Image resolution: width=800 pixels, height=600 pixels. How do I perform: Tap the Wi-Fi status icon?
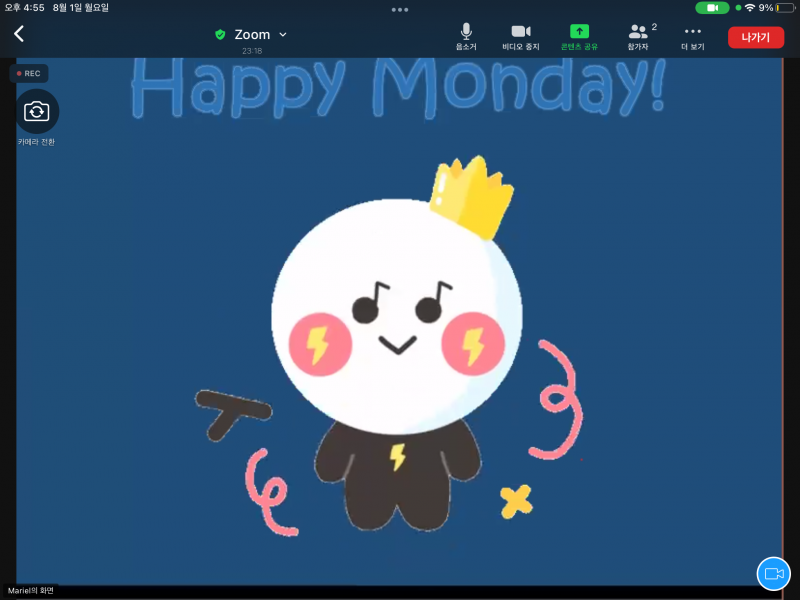click(750, 8)
